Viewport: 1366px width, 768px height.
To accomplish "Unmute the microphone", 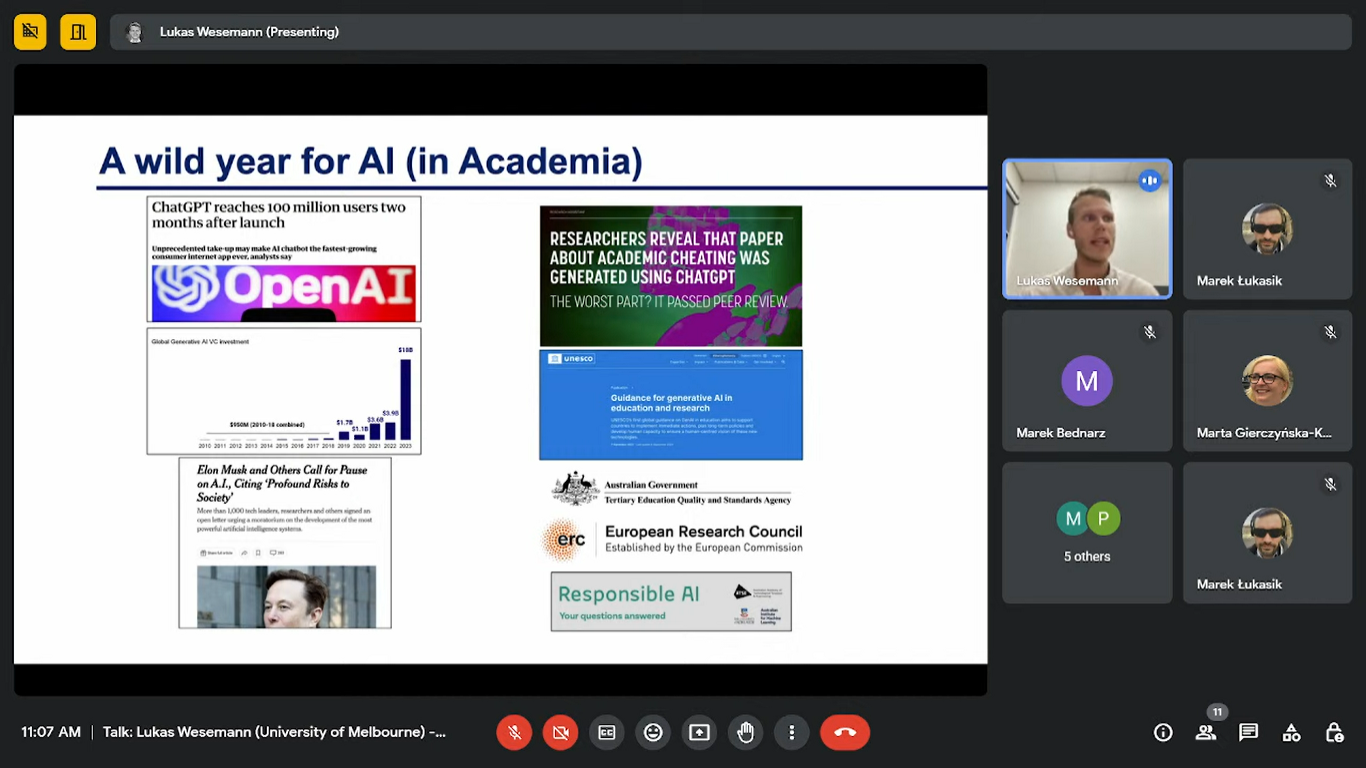I will pyautogui.click(x=514, y=733).
